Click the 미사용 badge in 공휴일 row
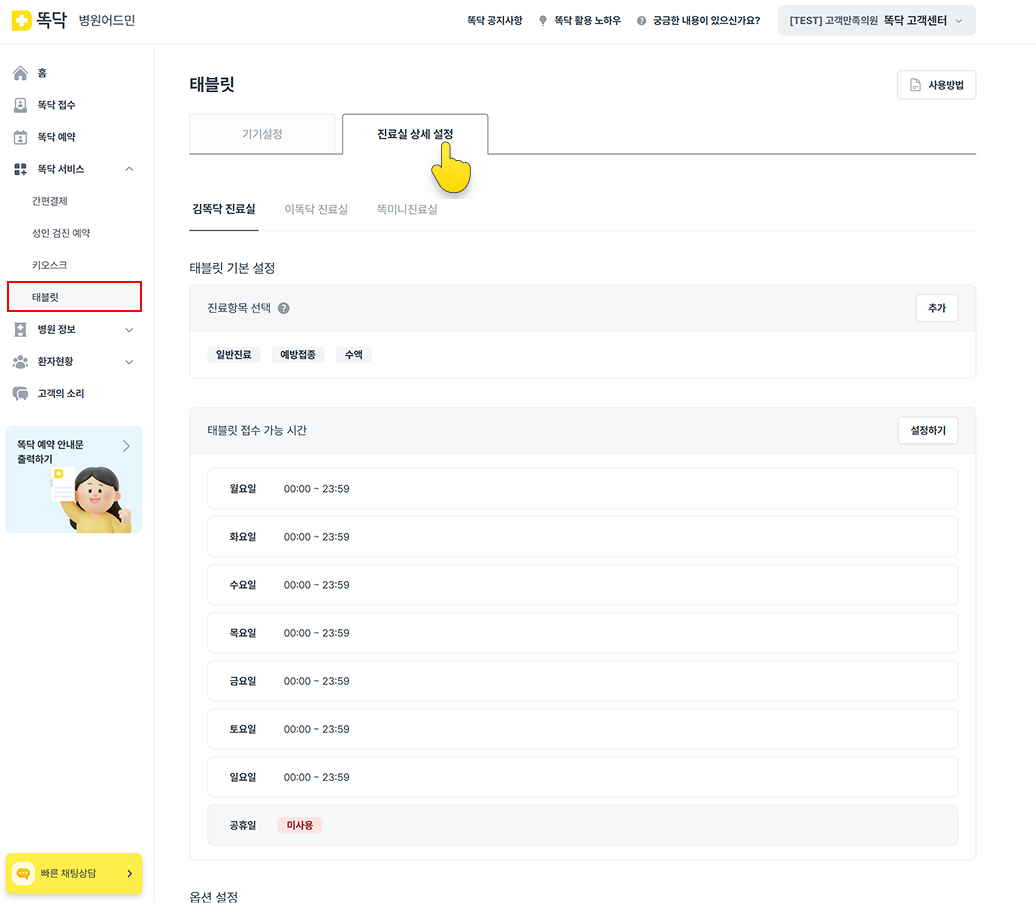Screen dimensions: 1036x903 [299, 825]
